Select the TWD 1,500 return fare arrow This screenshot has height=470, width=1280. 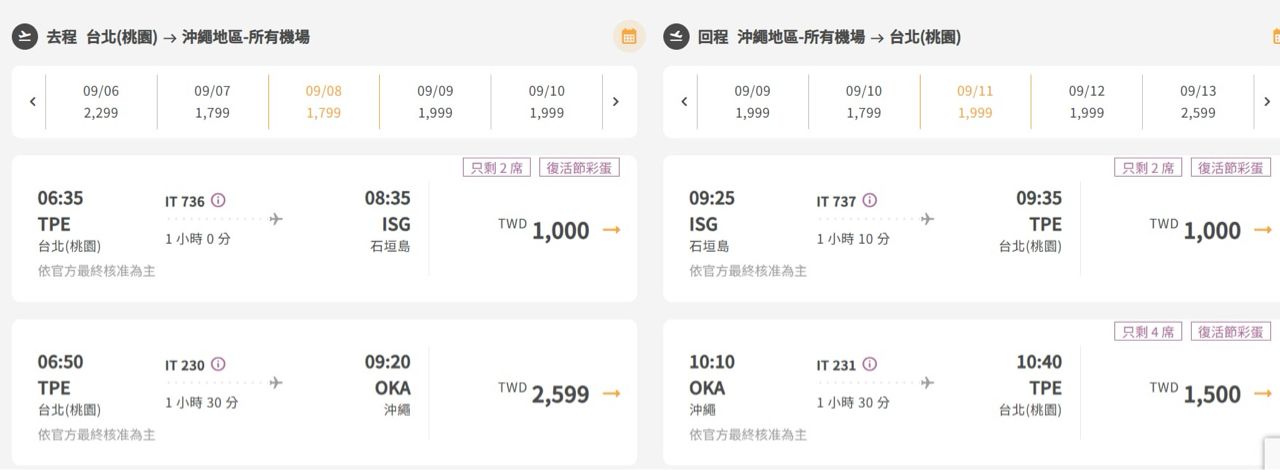coord(1262,394)
